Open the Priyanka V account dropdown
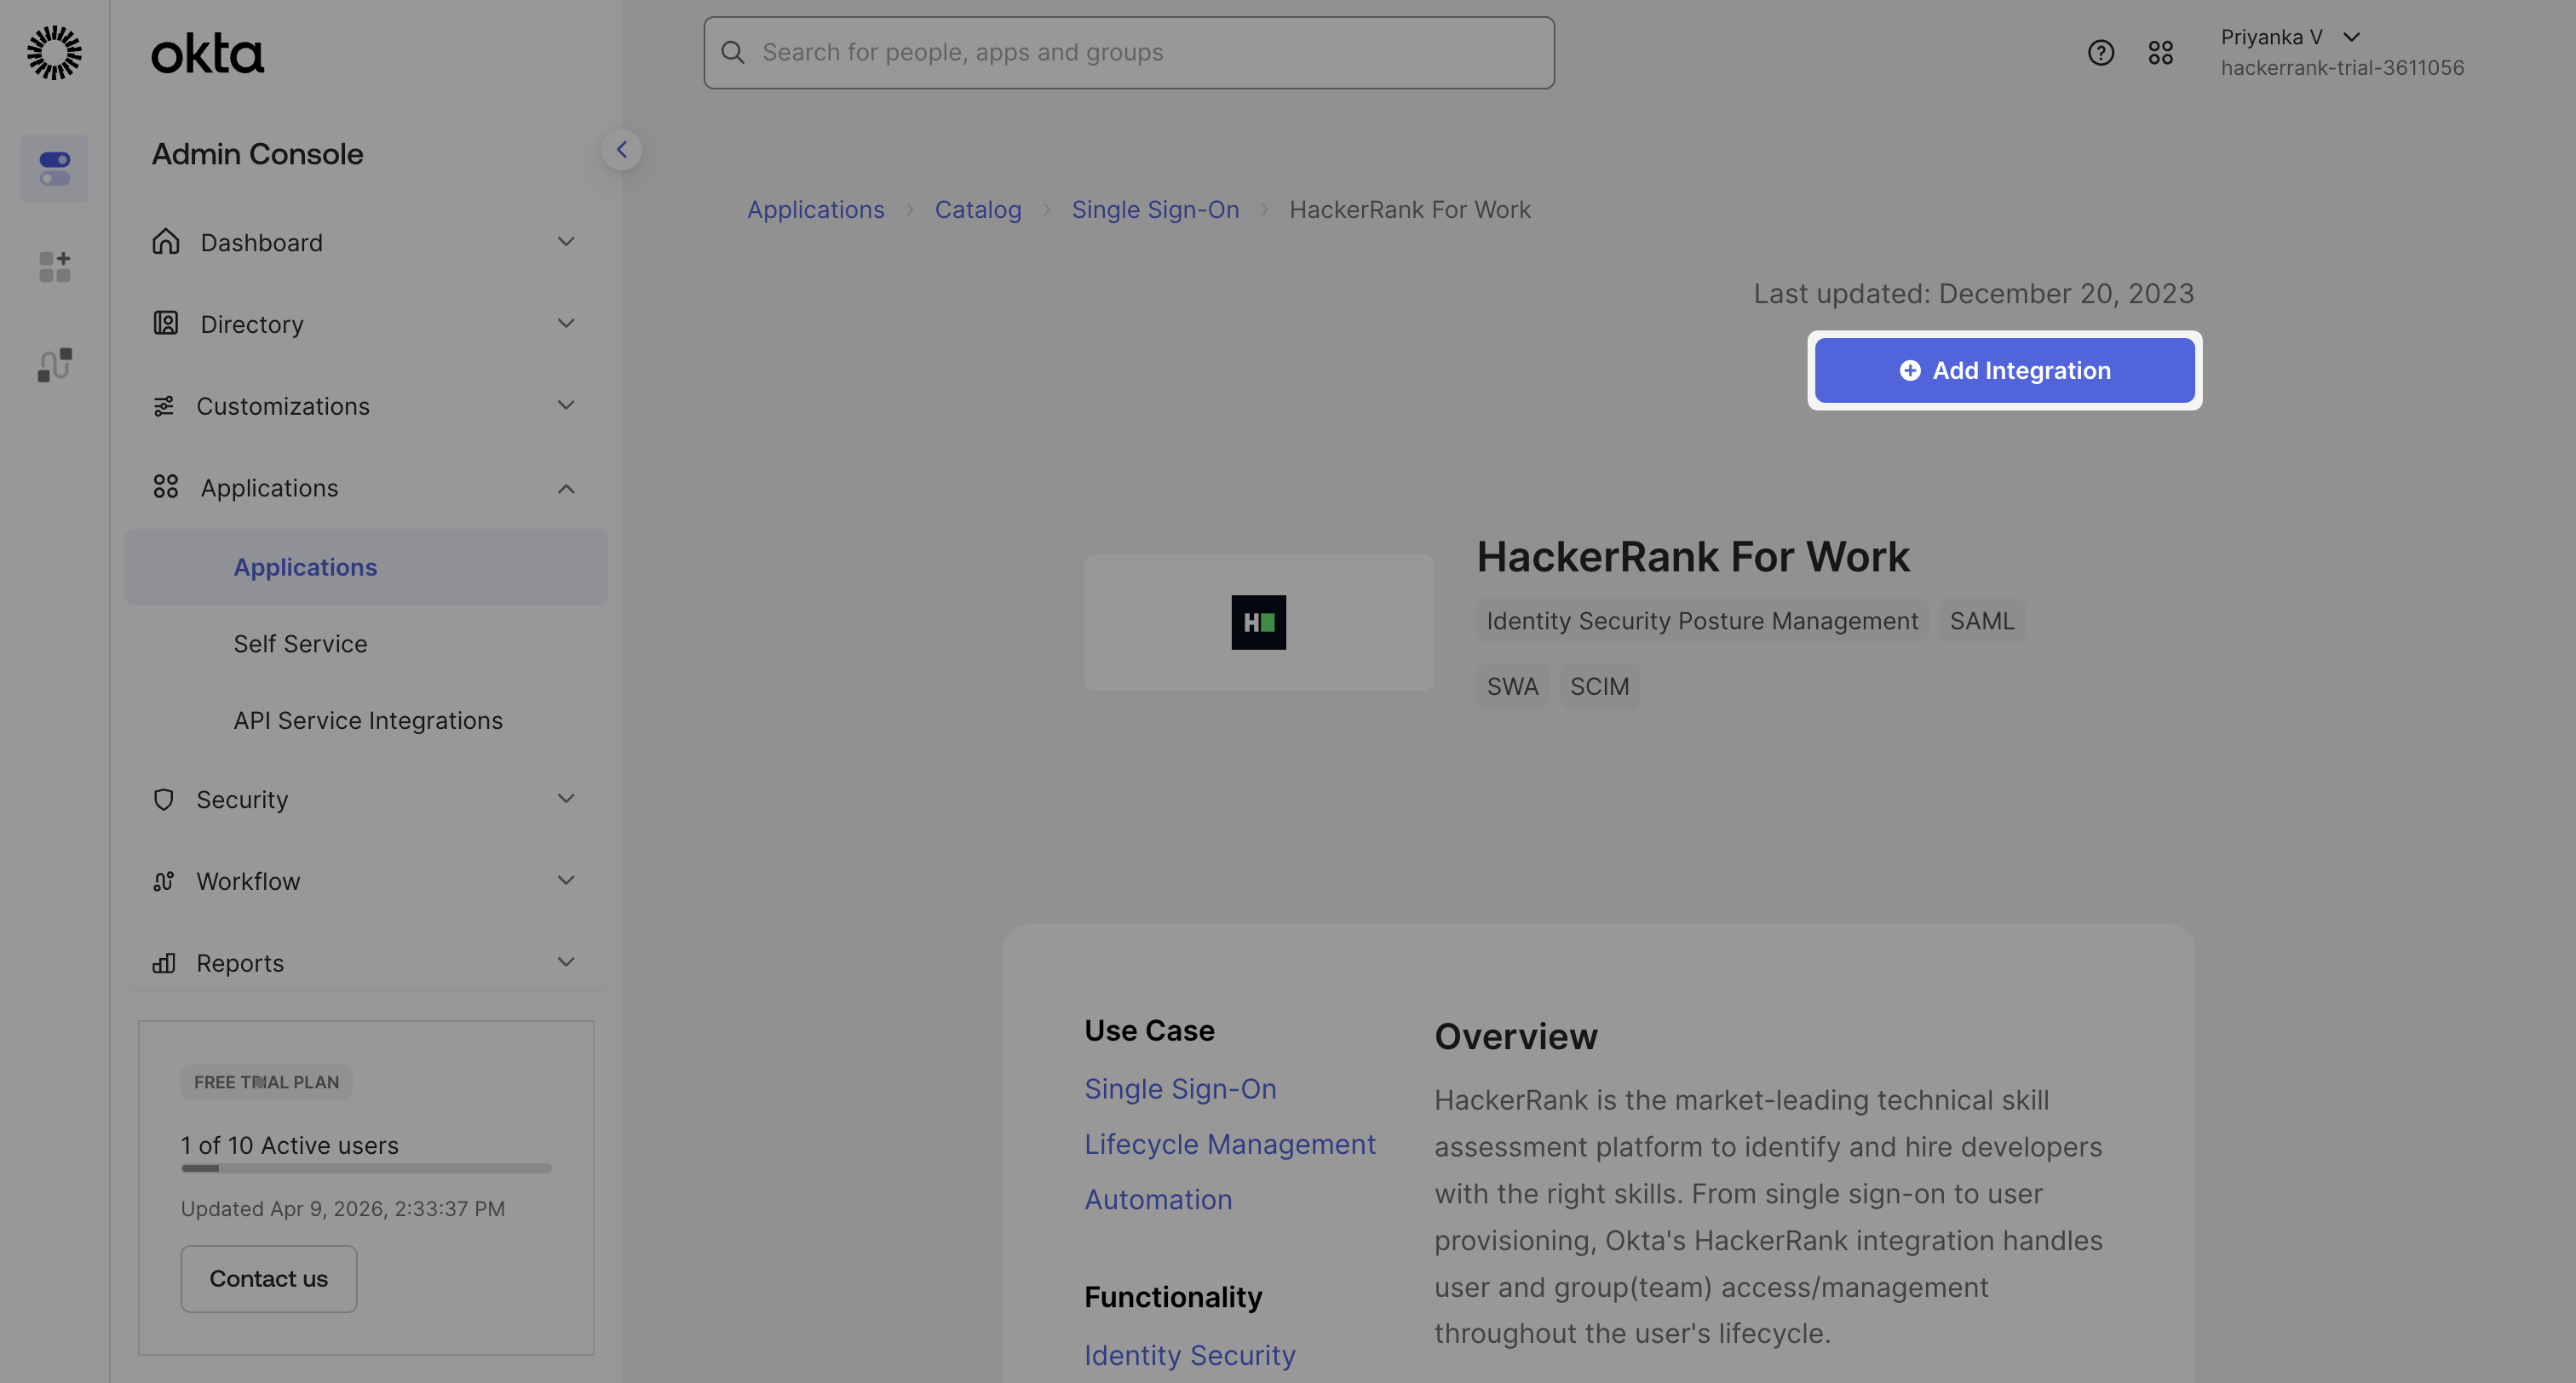The width and height of the screenshot is (2576, 1383). 2350,37
